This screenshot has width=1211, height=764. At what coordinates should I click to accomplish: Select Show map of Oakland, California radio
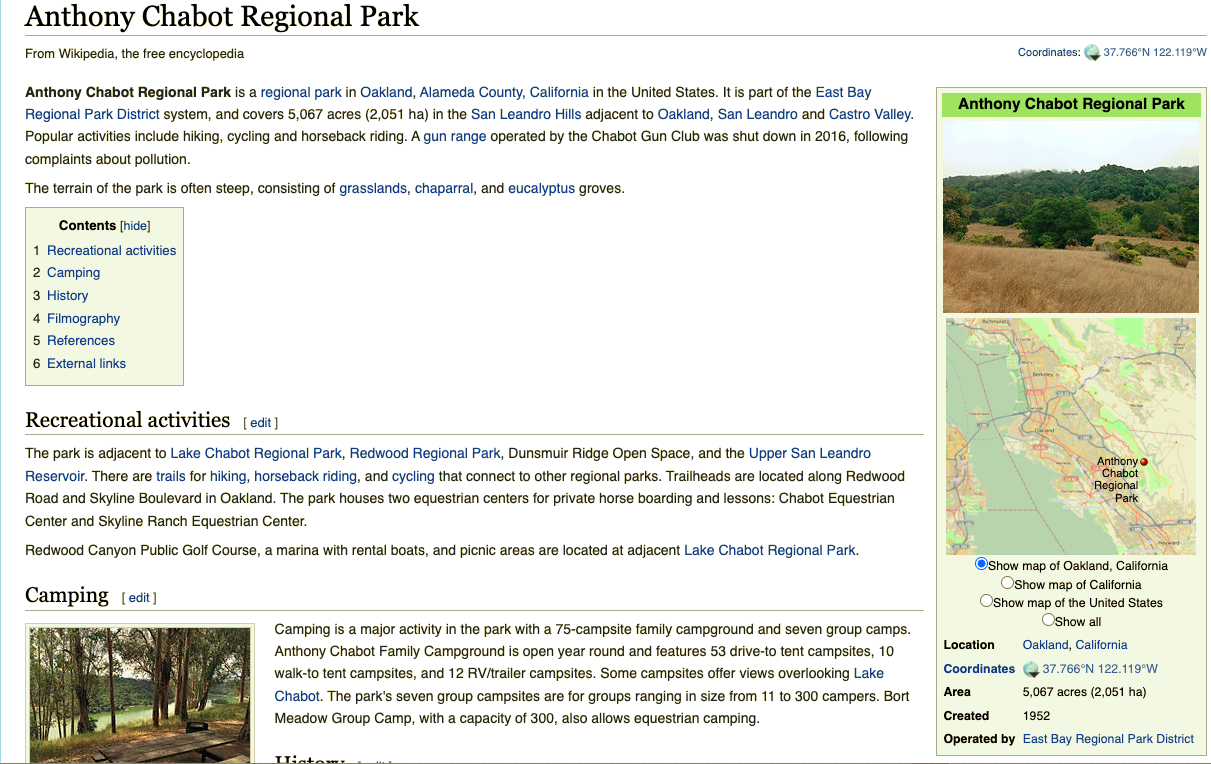pyautogui.click(x=982, y=564)
